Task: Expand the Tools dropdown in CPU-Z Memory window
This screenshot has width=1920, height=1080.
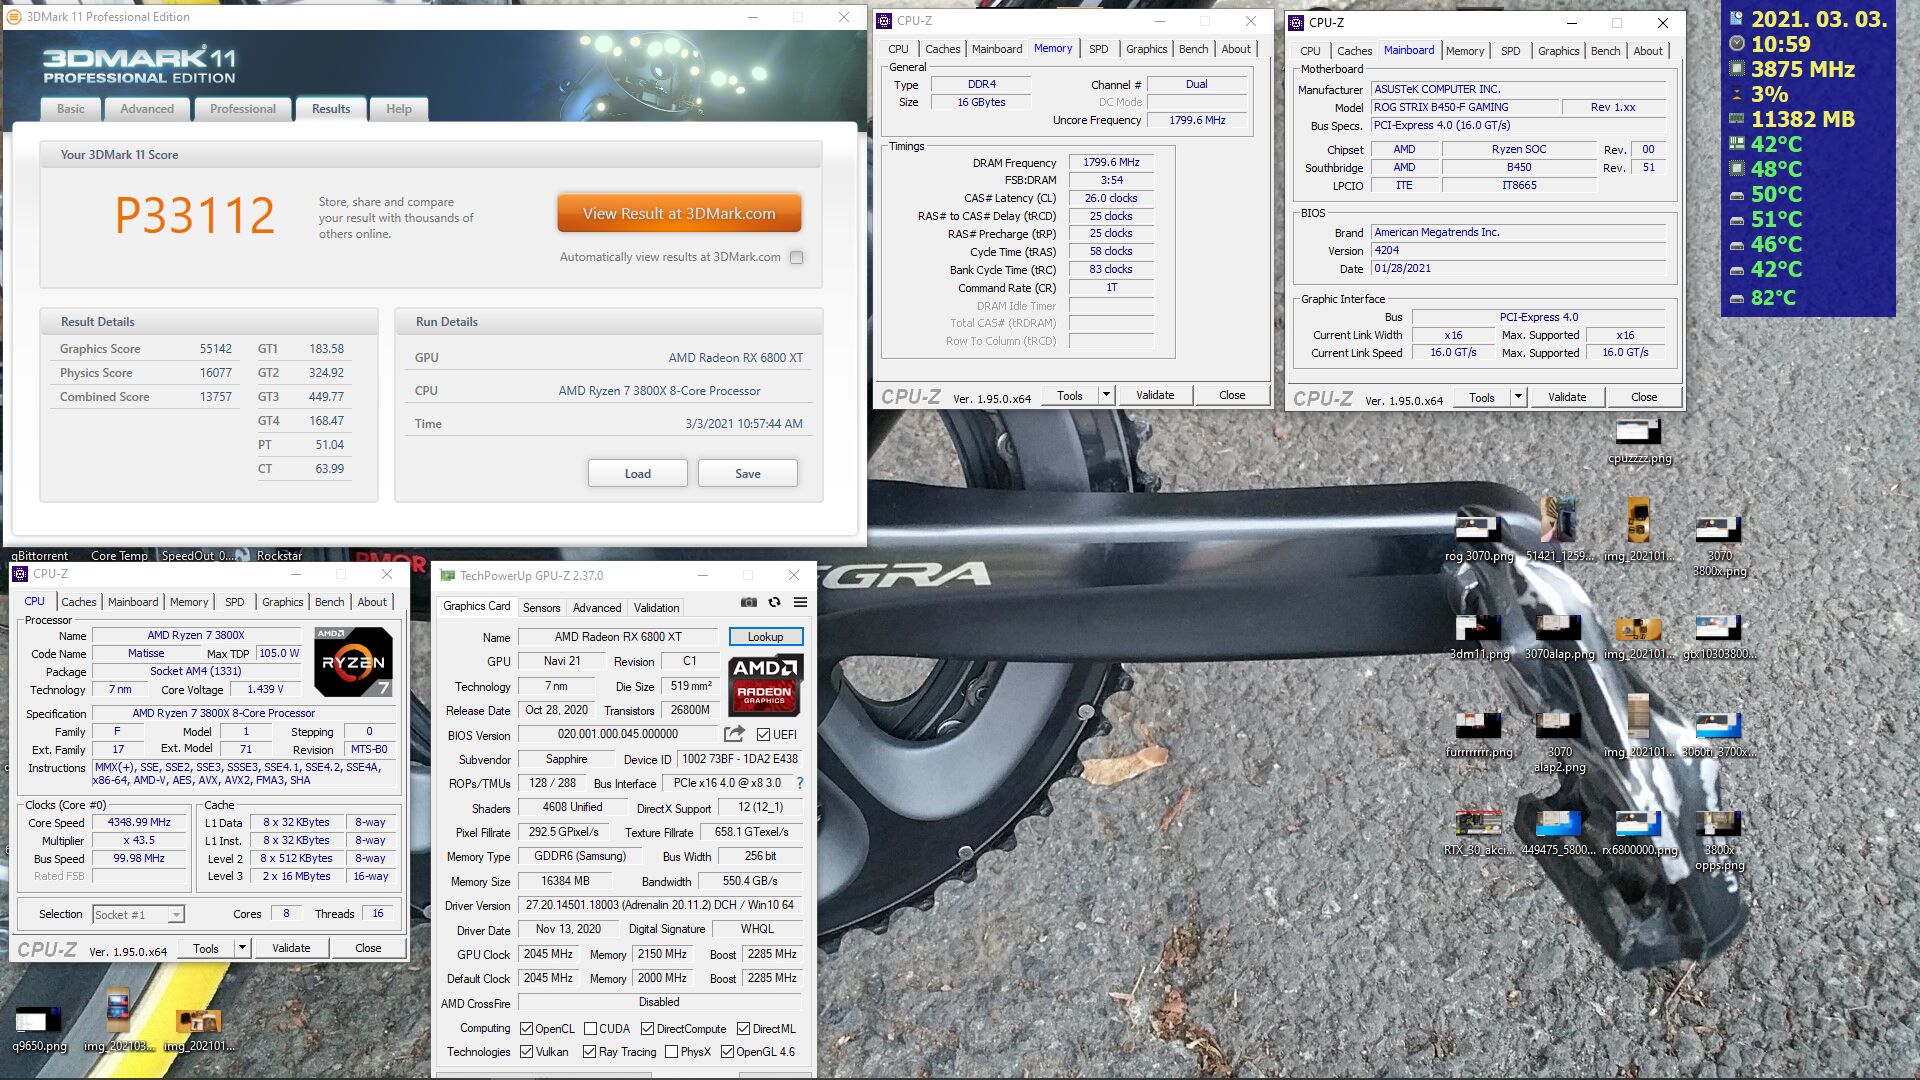Action: pyautogui.click(x=1106, y=395)
